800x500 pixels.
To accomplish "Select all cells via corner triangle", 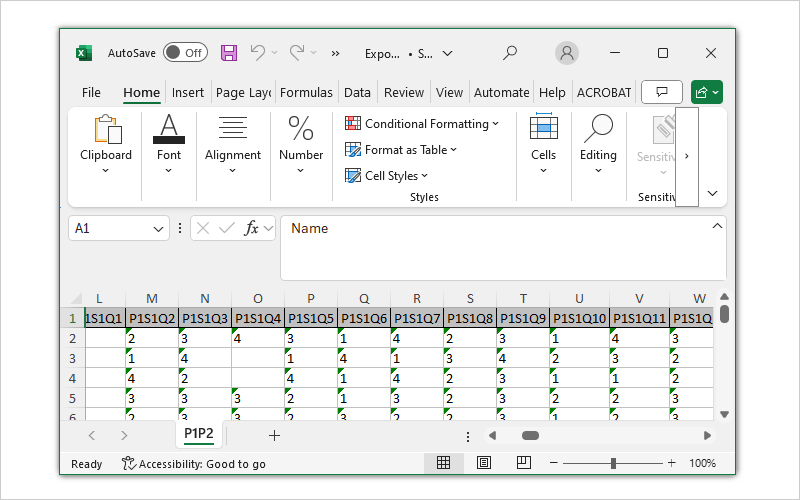I will pos(76,298).
